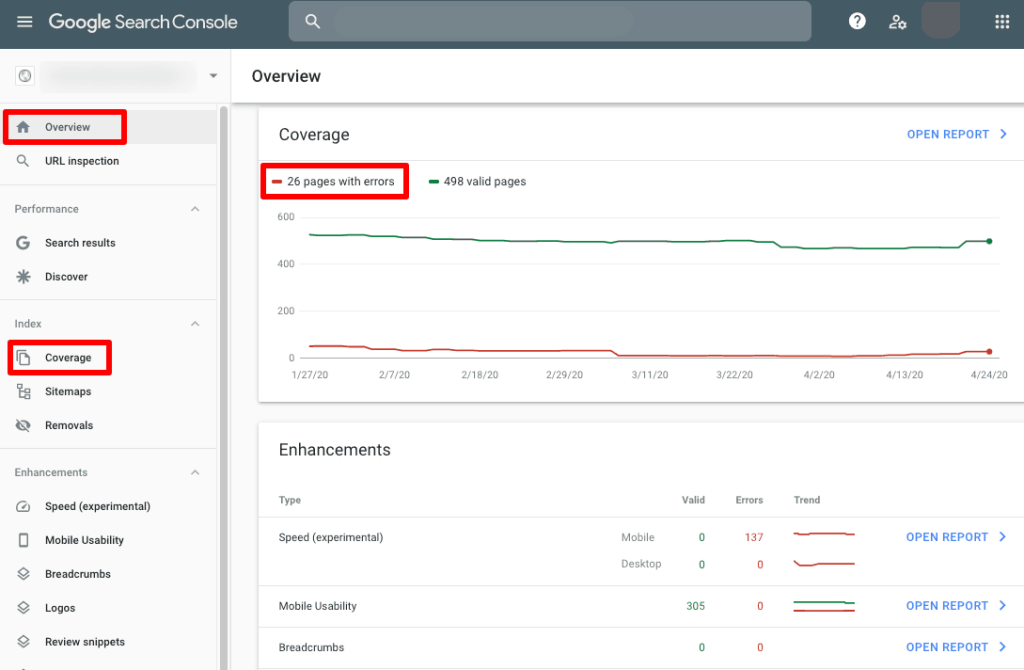Click the Breadcrumbs layers icon
The height and width of the screenshot is (670, 1024).
24,574
